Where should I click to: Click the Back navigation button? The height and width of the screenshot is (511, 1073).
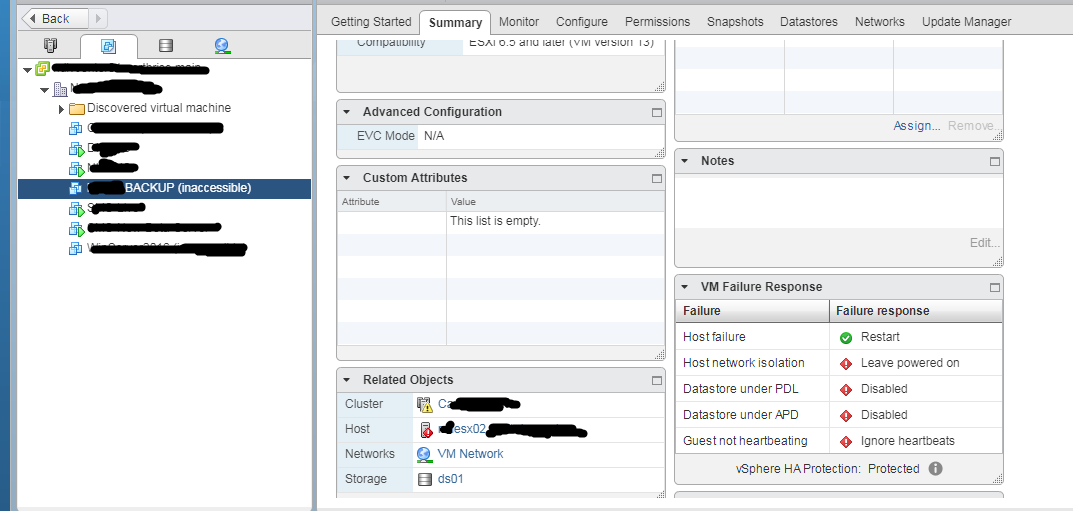(55, 18)
